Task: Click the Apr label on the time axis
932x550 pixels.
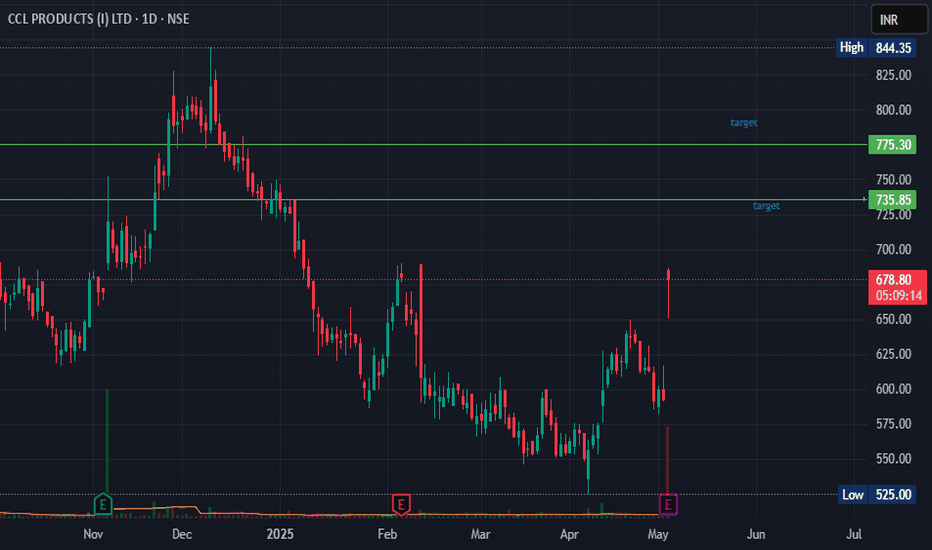Action: (x=569, y=534)
